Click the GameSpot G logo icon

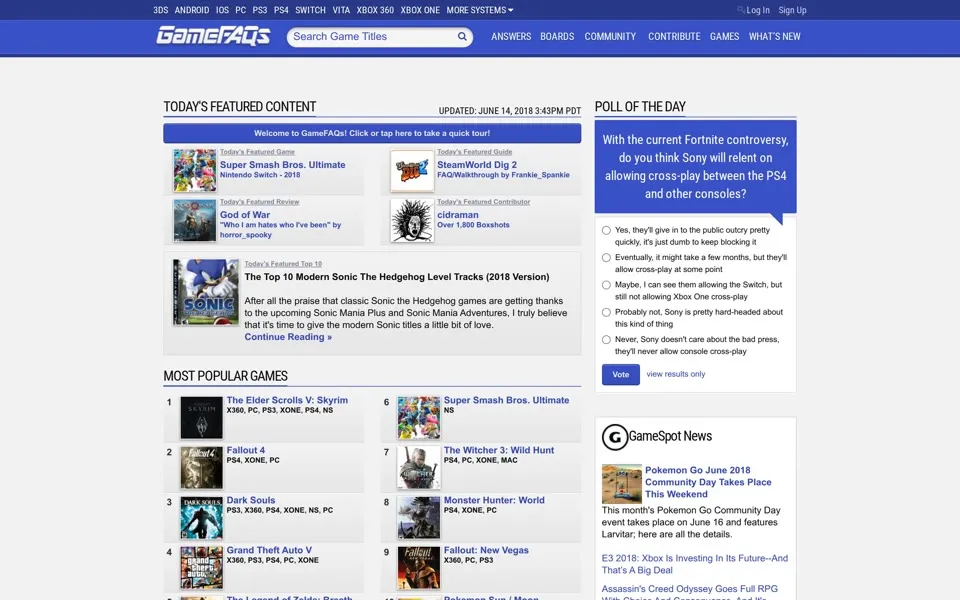pos(614,437)
